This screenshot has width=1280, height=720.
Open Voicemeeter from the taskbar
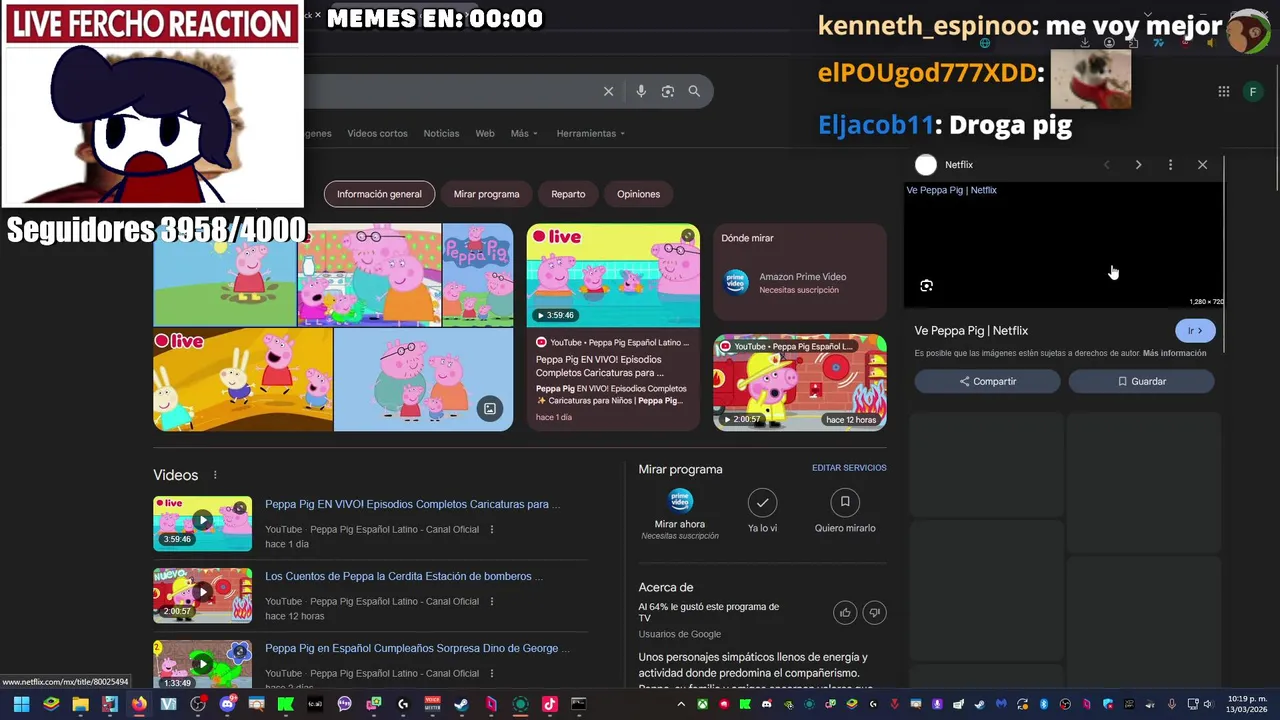point(432,704)
